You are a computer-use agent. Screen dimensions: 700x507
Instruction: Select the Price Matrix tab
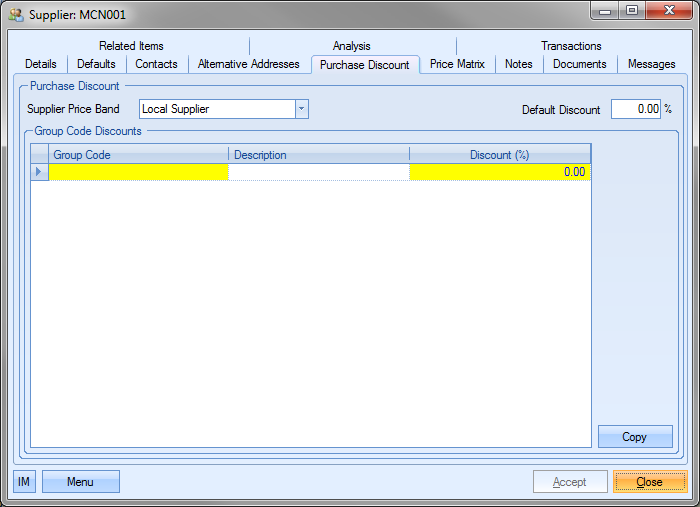[x=457, y=64]
